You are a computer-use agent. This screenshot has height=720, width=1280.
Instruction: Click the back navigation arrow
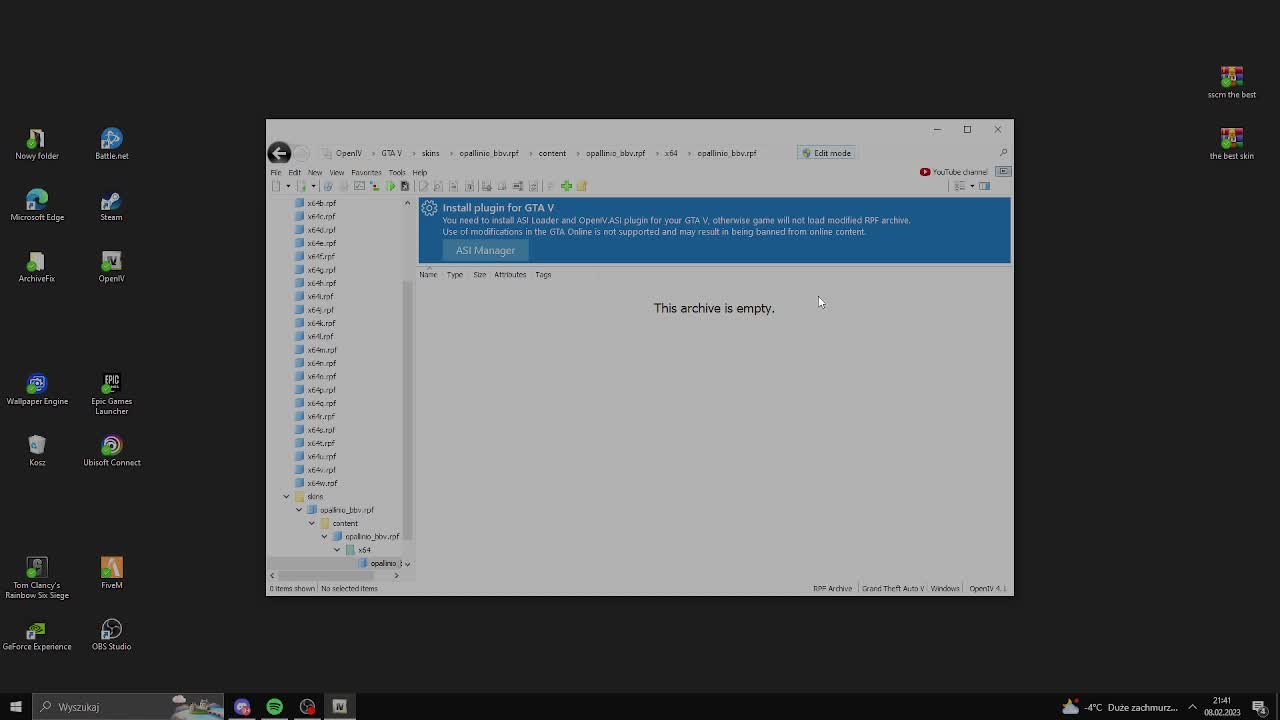[279, 152]
